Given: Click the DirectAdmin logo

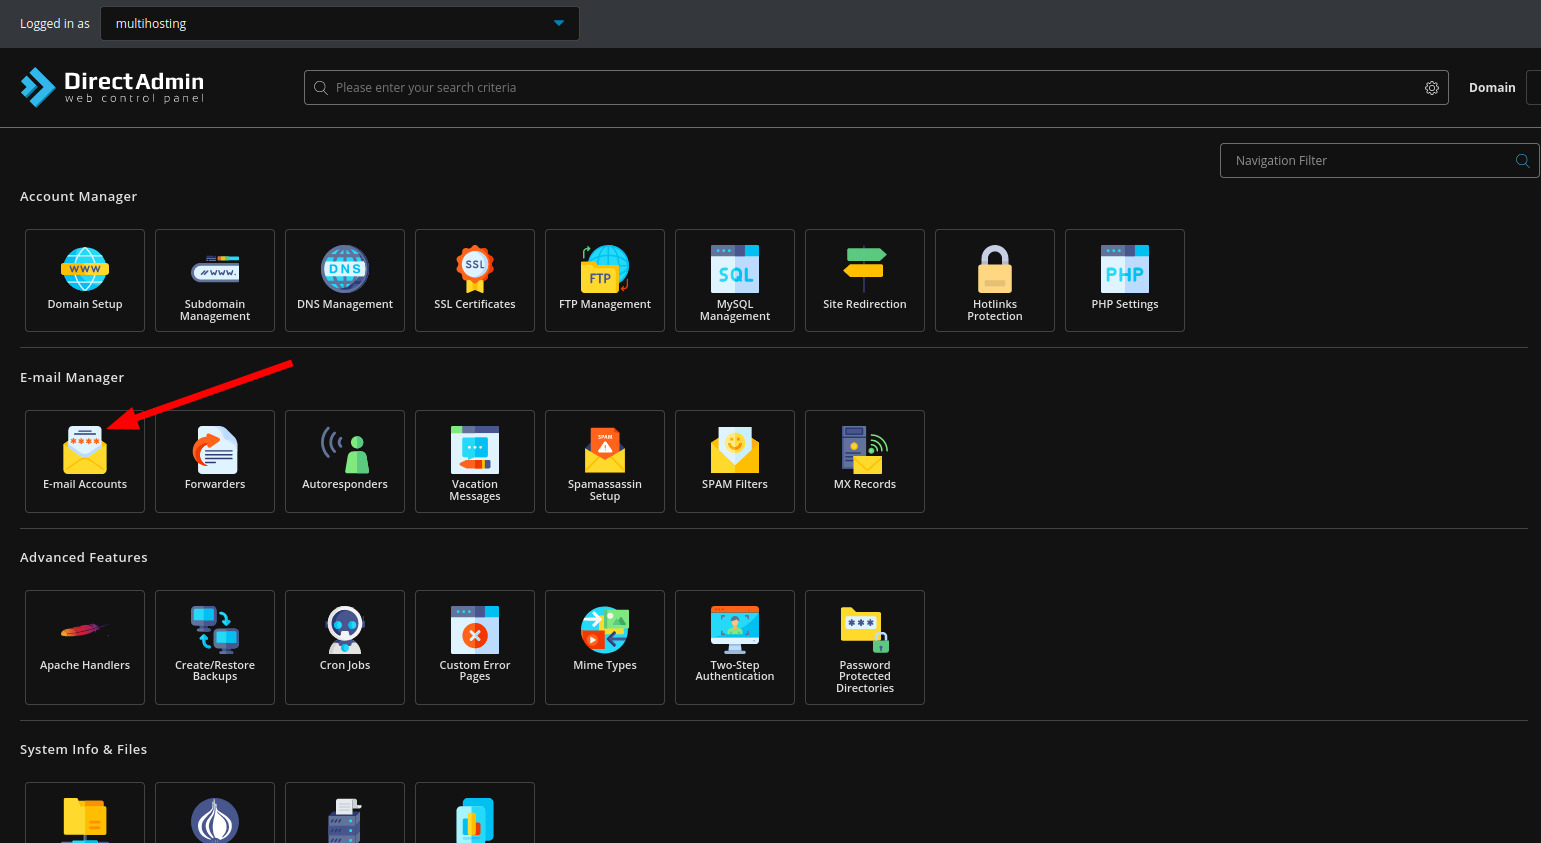Looking at the screenshot, I should [112, 87].
